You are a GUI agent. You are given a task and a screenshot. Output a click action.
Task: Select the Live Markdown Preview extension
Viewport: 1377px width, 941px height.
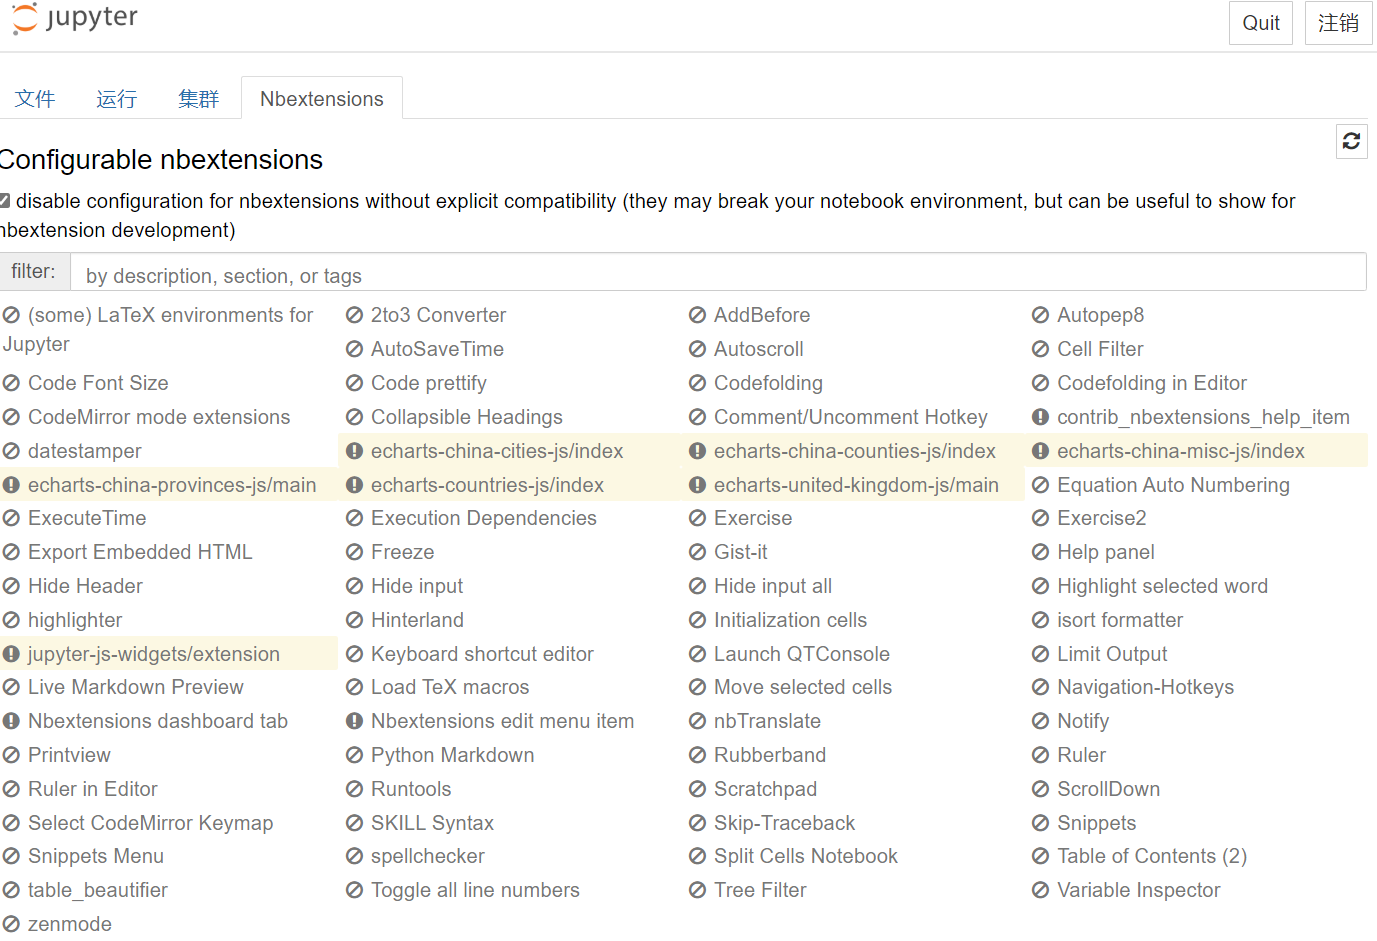(136, 687)
